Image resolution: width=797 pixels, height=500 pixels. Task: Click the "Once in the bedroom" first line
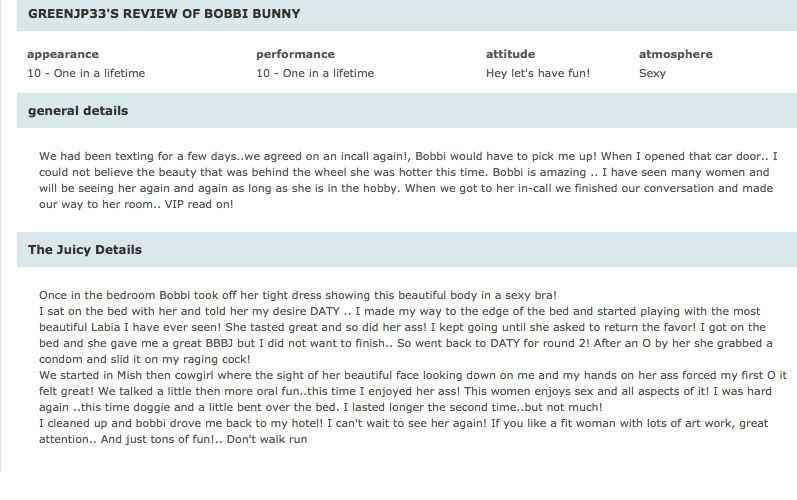(x=298, y=295)
